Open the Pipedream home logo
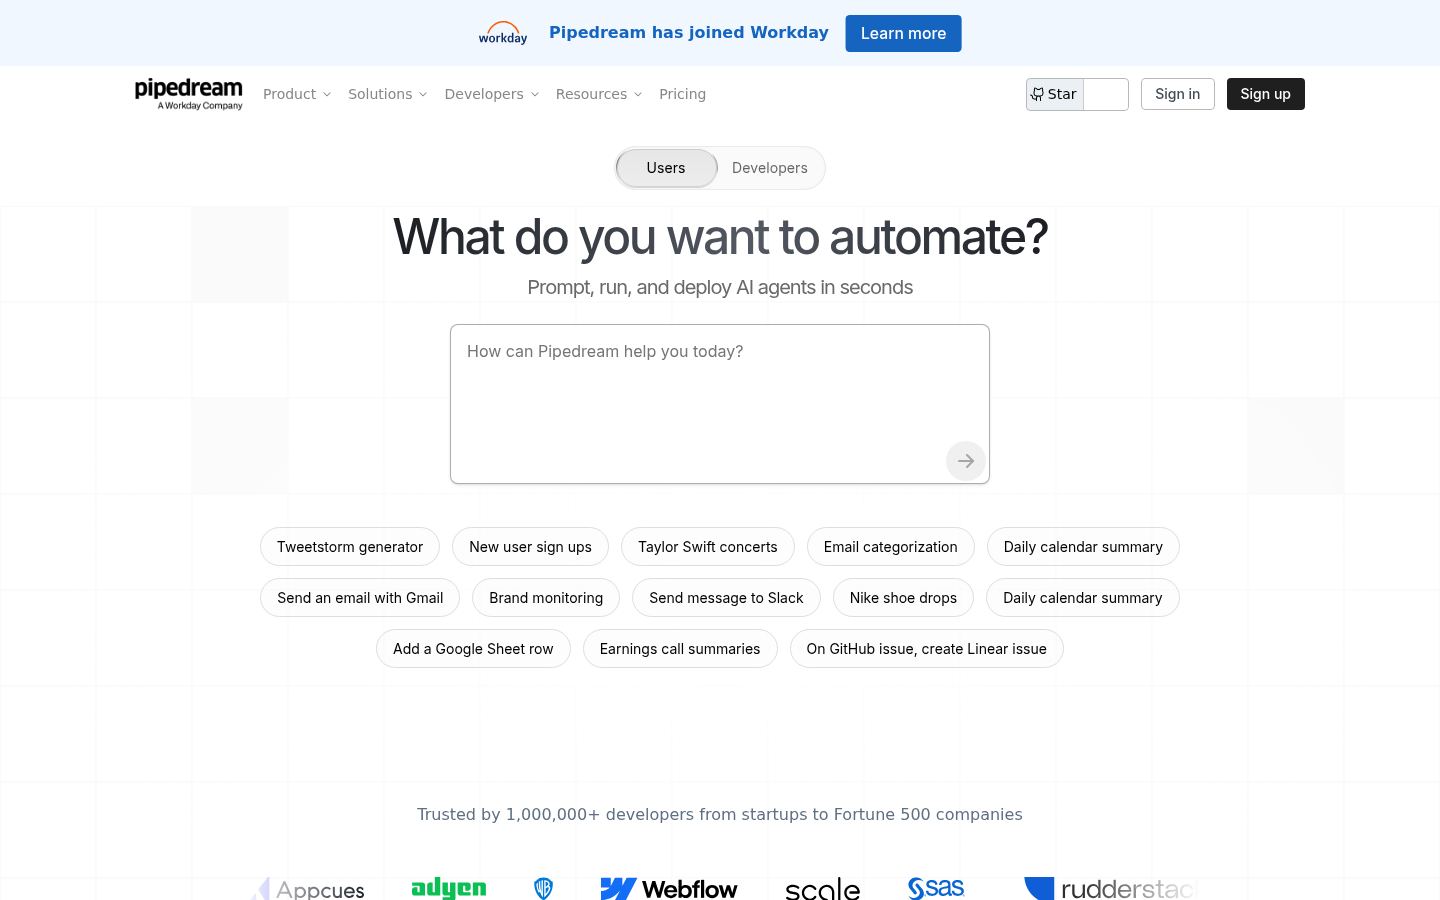 189,94
